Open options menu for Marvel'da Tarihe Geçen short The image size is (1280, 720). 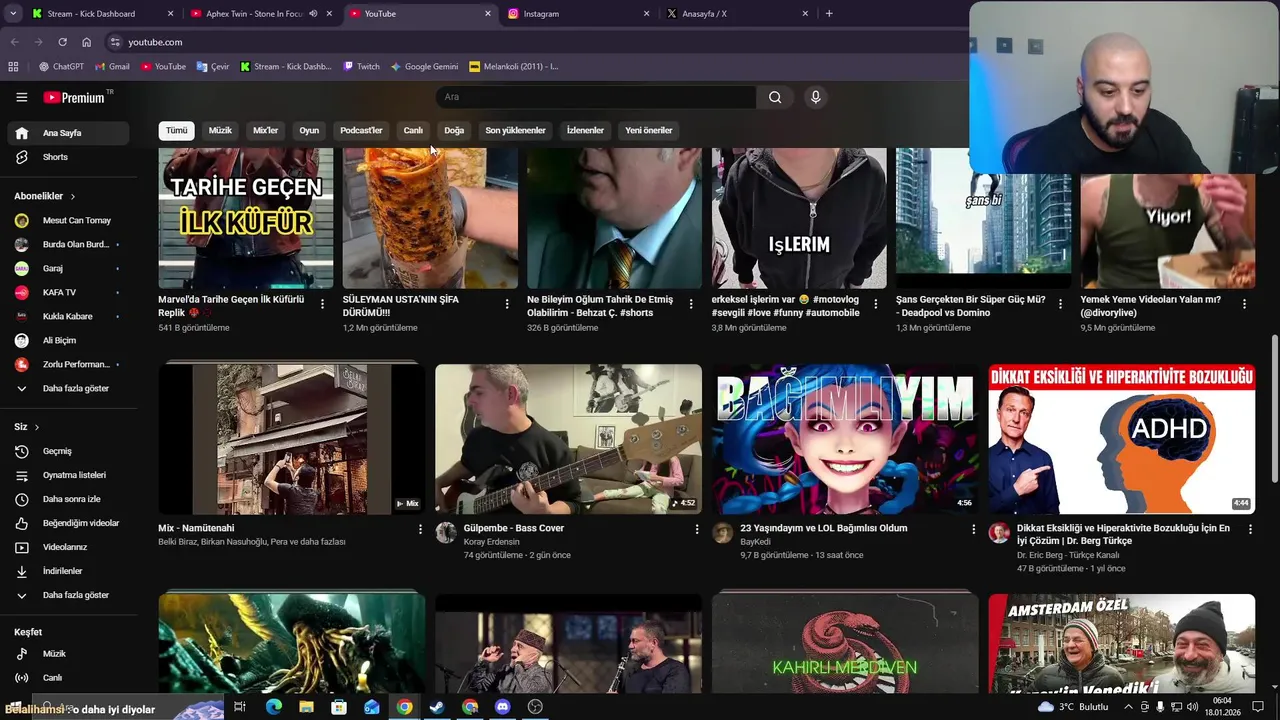[x=322, y=304]
